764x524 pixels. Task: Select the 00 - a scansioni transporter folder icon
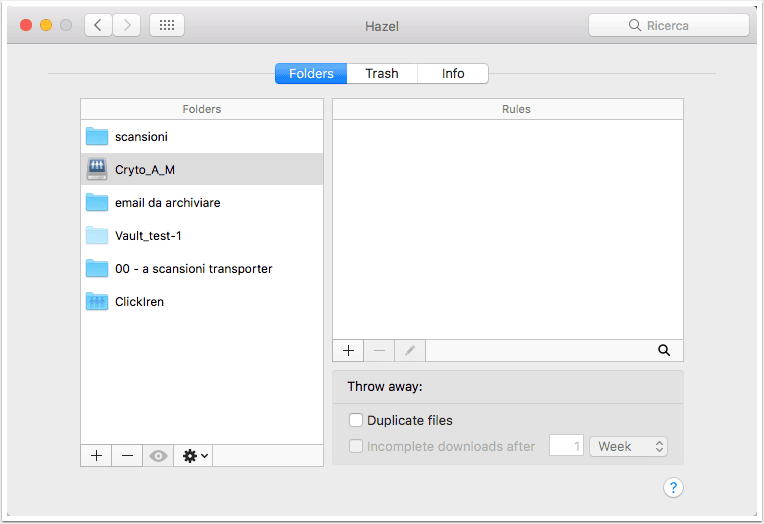(x=97, y=269)
